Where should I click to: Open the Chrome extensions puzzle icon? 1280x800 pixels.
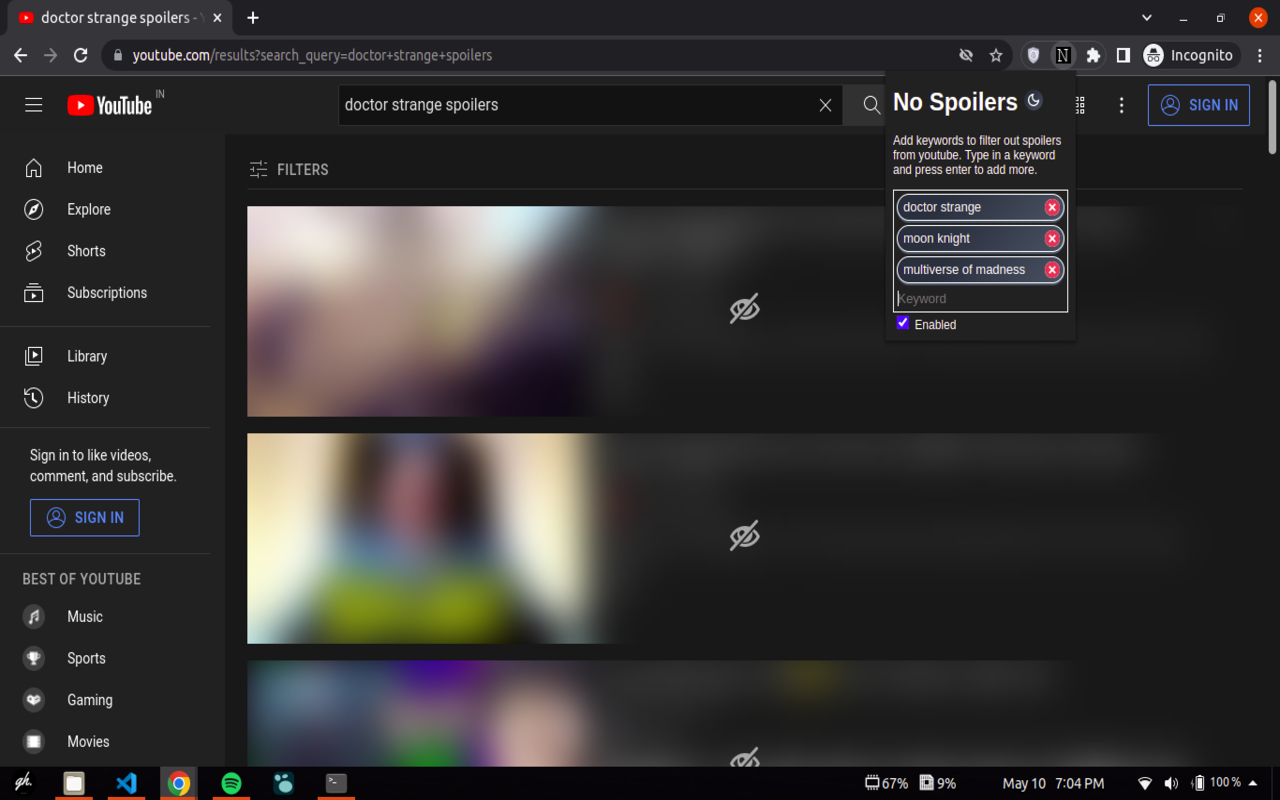pyautogui.click(x=1093, y=55)
